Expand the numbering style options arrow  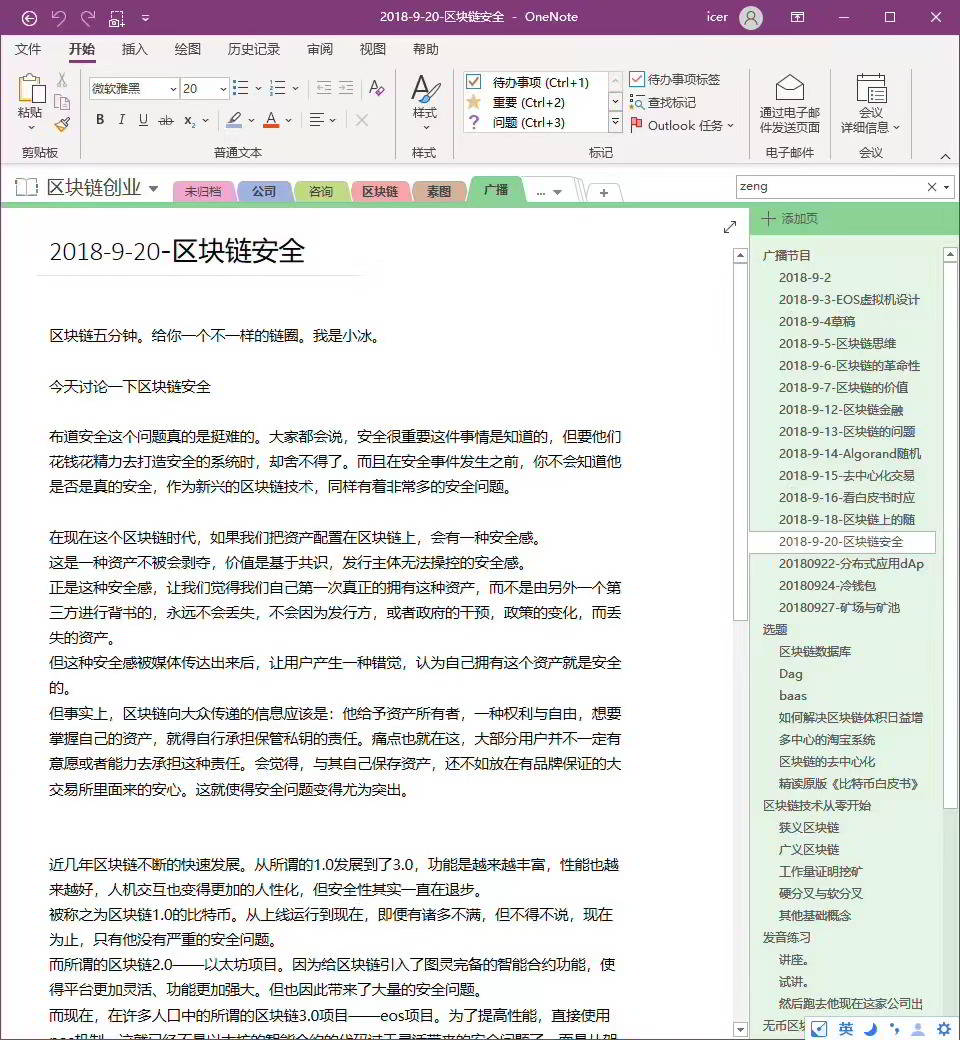click(295, 88)
